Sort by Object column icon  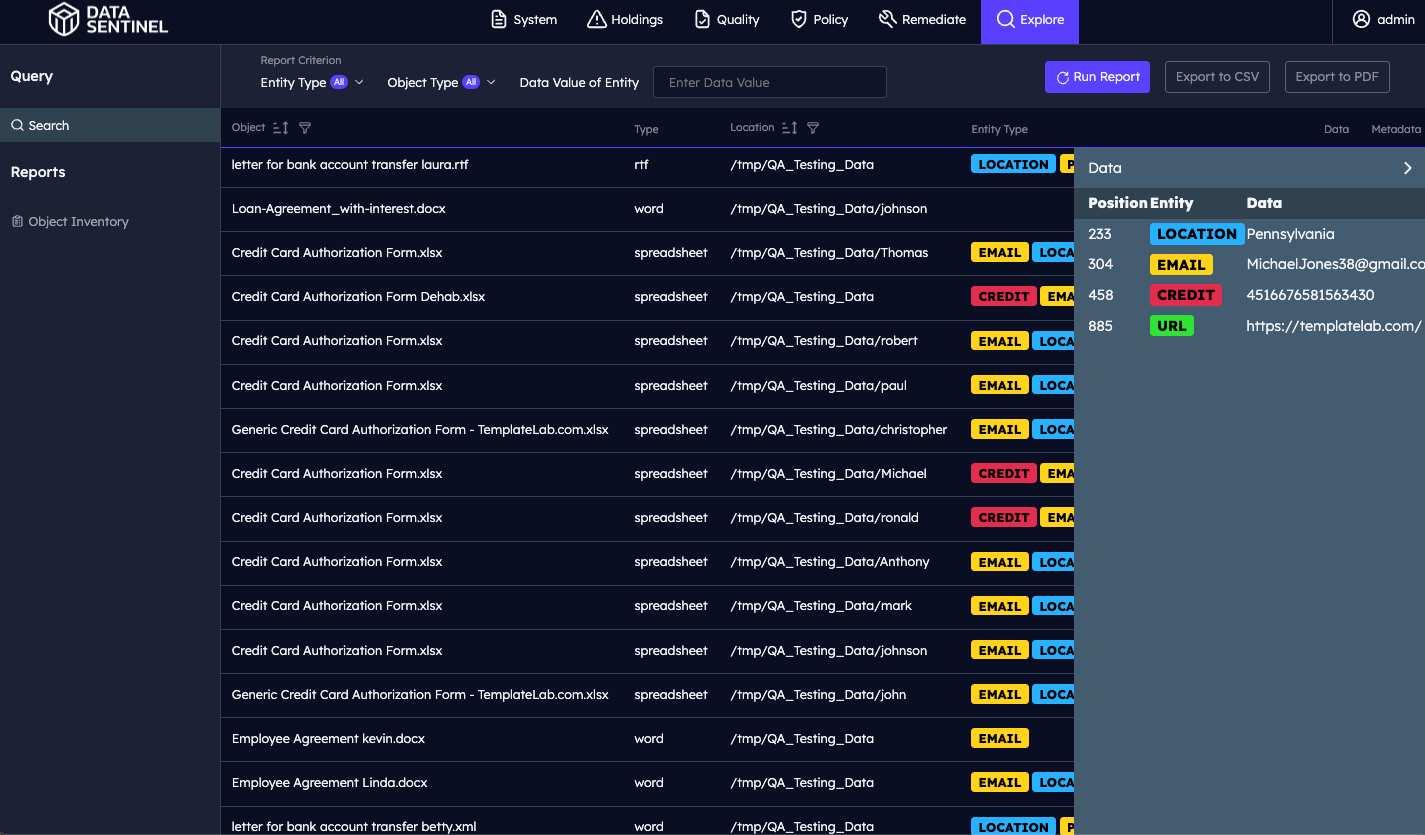pyautogui.click(x=280, y=128)
